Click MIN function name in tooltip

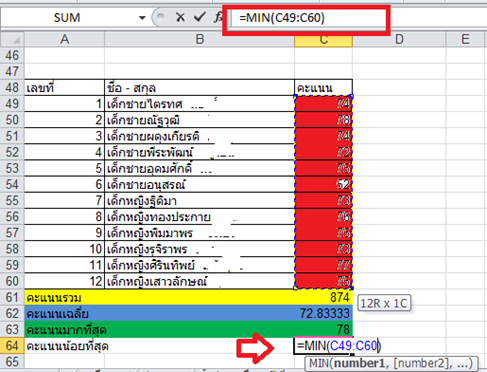[319, 363]
